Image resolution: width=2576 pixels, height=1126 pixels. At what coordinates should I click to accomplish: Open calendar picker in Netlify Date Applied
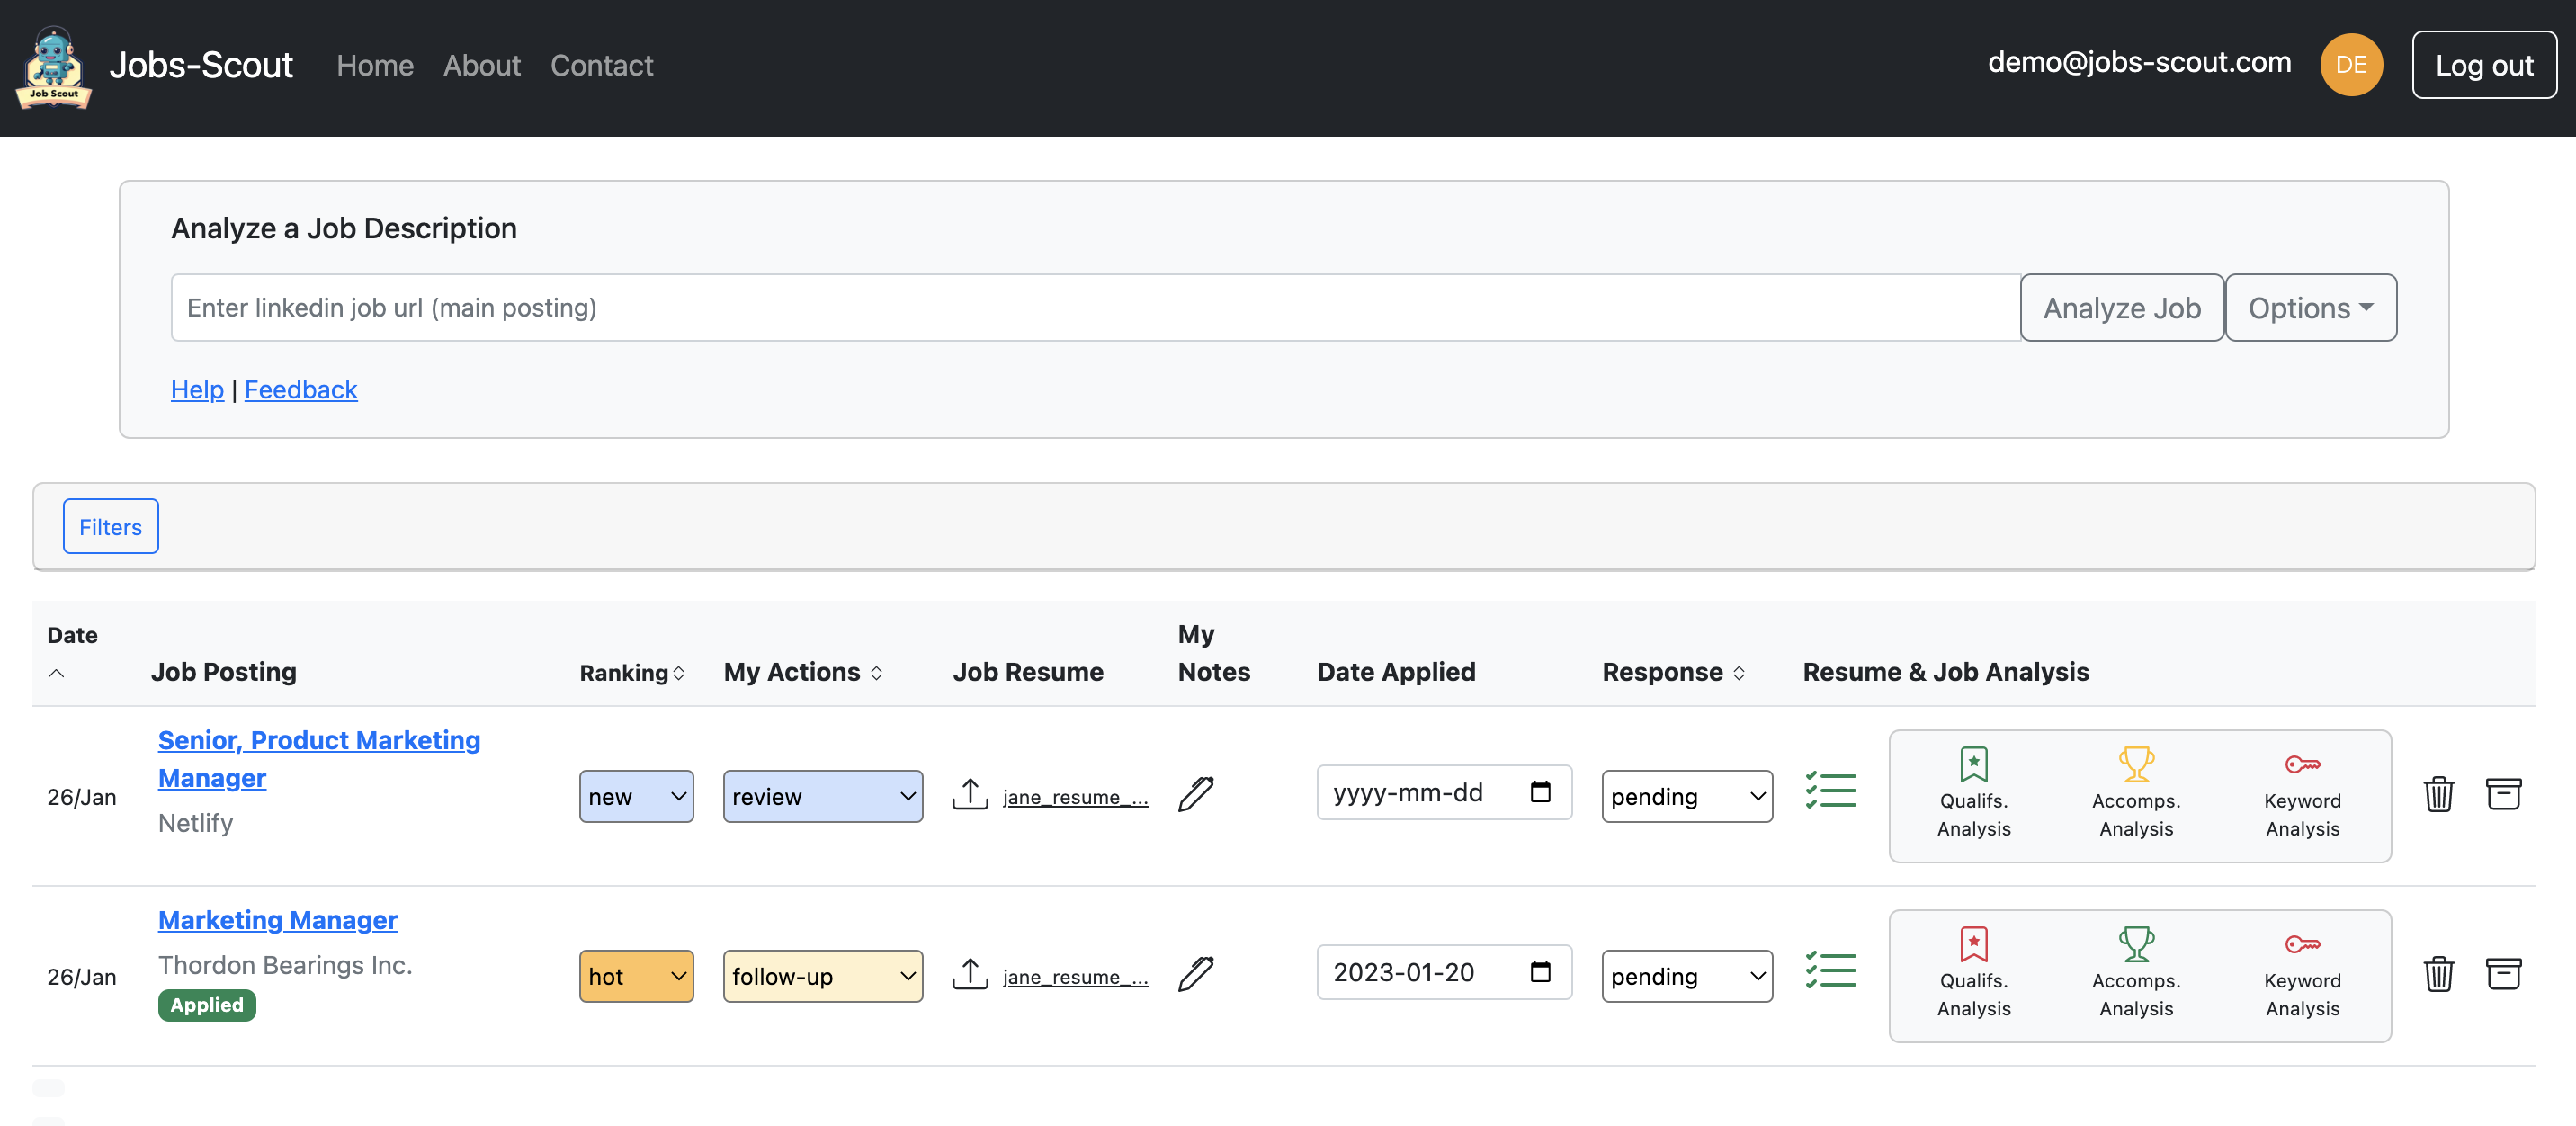click(x=1540, y=792)
